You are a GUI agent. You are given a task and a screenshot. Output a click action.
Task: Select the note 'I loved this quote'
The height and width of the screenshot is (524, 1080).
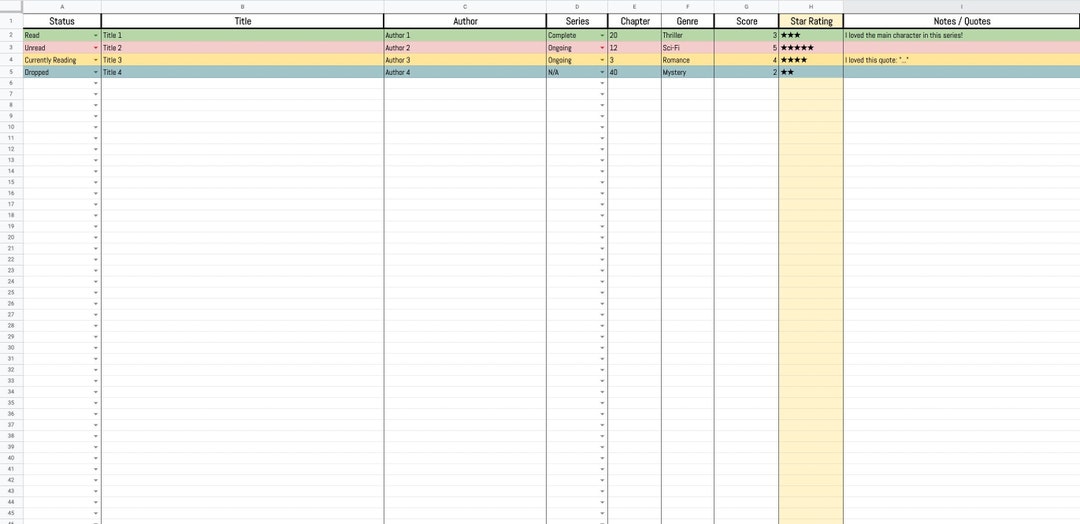pyautogui.click(x=962, y=61)
